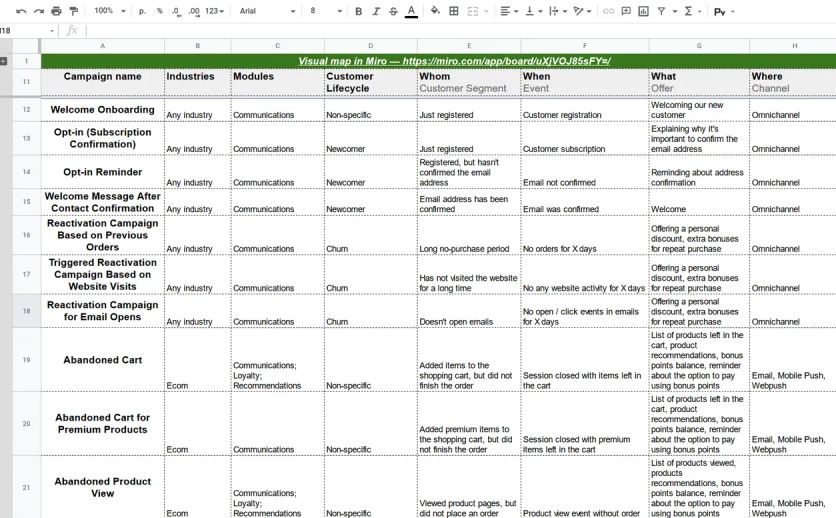Select the 'Customer Lifecycle' header cell
This screenshot has width=836, height=518.
coord(371,82)
